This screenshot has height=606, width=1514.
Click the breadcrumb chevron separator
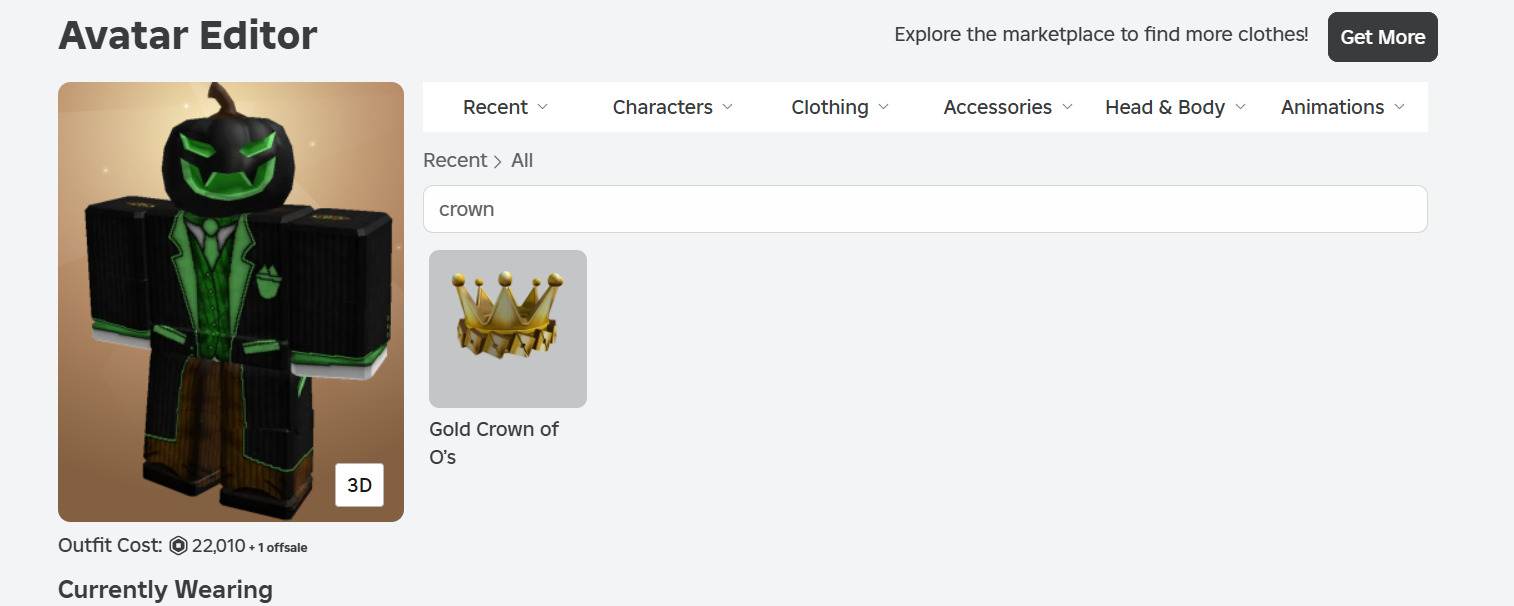pos(498,161)
